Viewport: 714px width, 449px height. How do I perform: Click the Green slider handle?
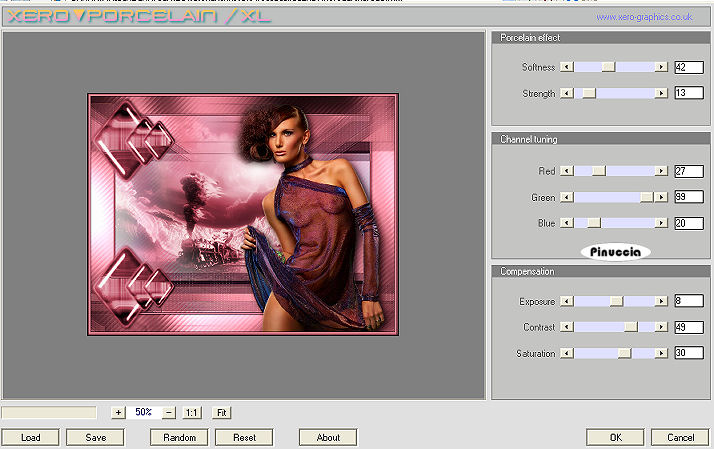point(647,197)
